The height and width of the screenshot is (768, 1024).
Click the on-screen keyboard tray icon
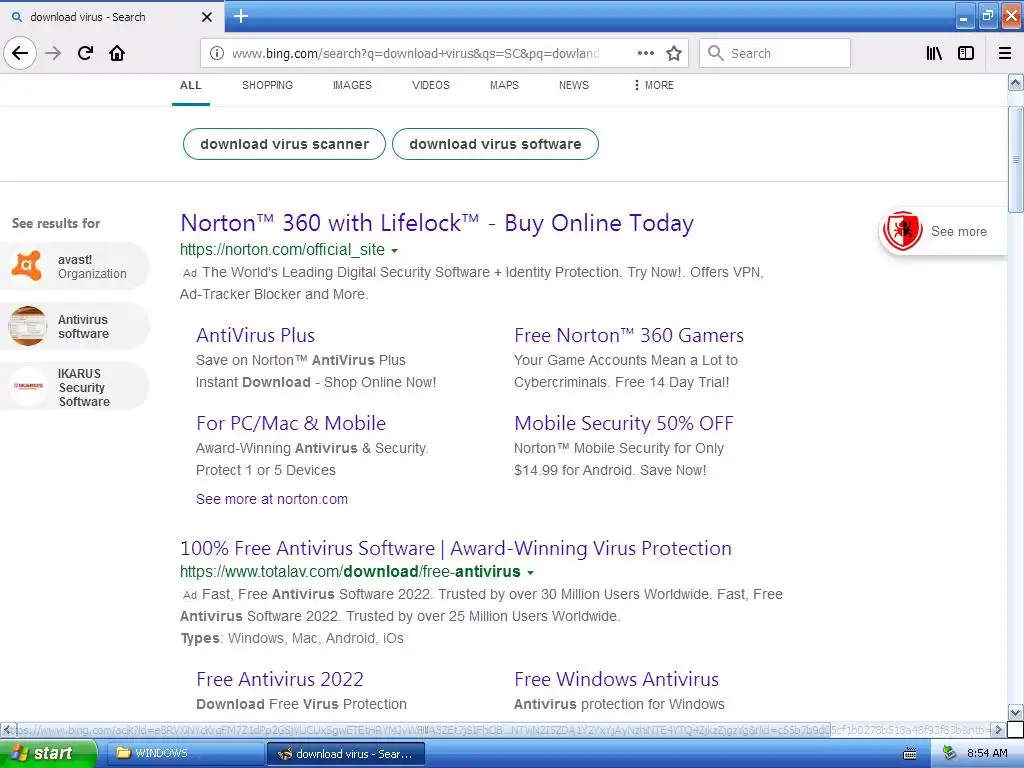tap(910, 754)
